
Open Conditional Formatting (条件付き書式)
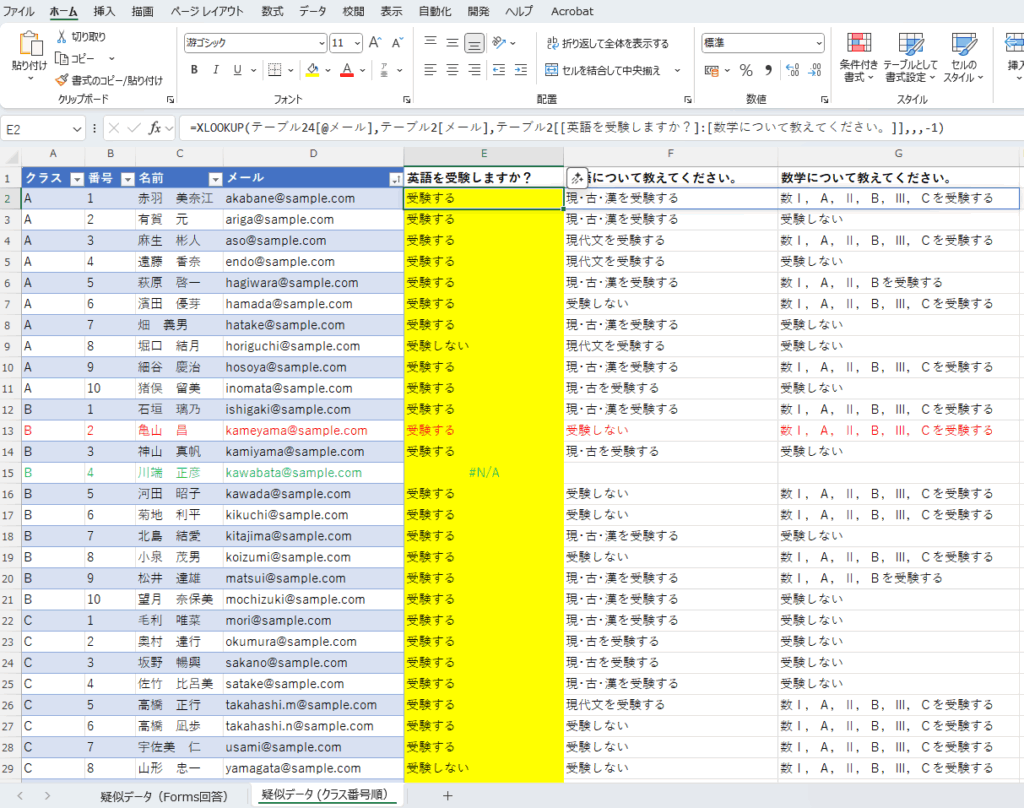tap(859, 57)
